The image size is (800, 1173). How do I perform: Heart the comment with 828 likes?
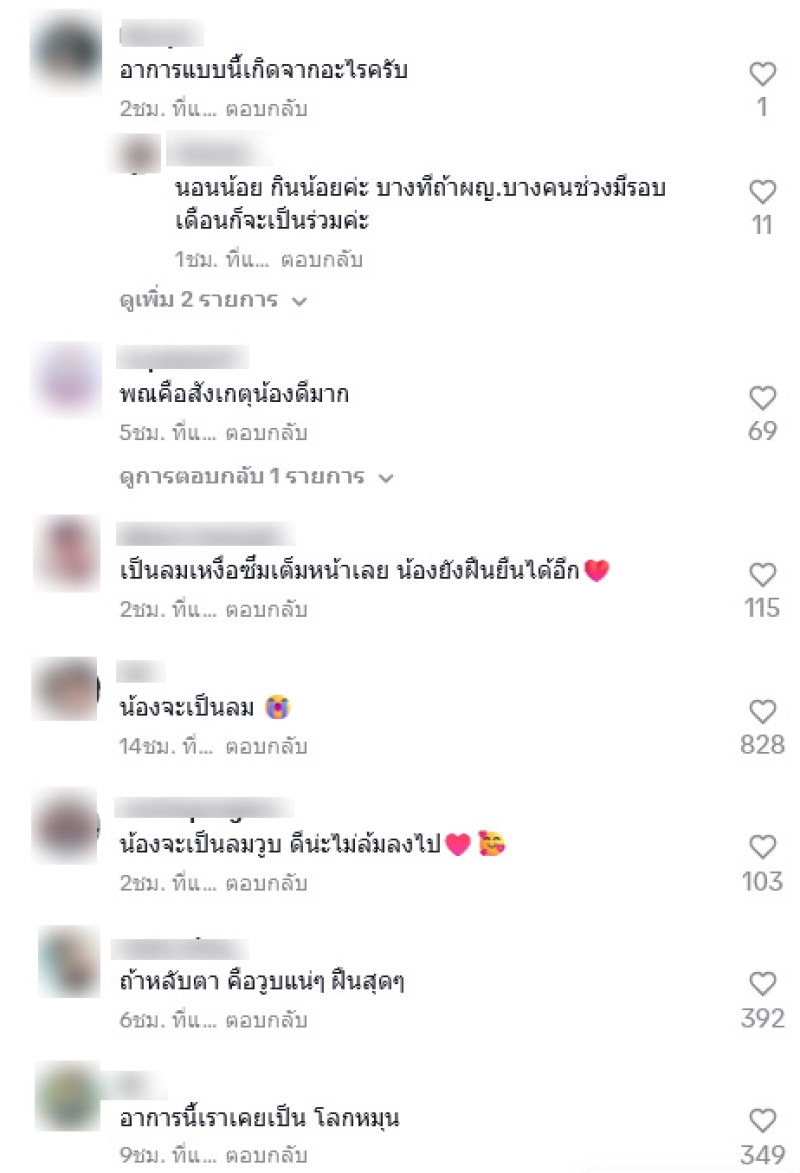click(x=762, y=711)
